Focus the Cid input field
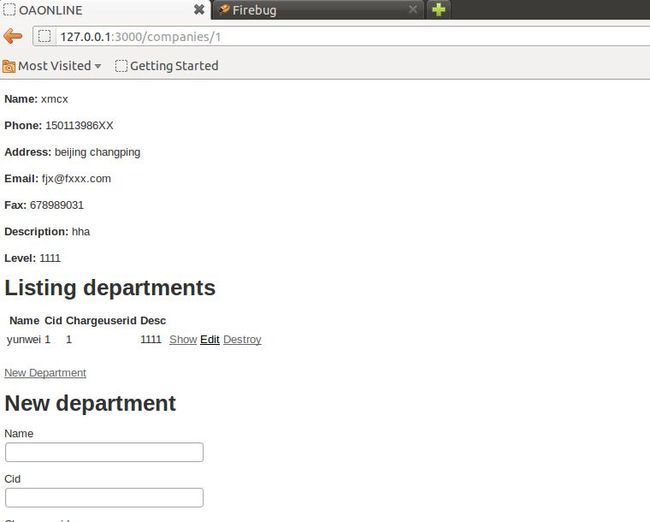Screen dimensions: 650x522 point(104,498)
